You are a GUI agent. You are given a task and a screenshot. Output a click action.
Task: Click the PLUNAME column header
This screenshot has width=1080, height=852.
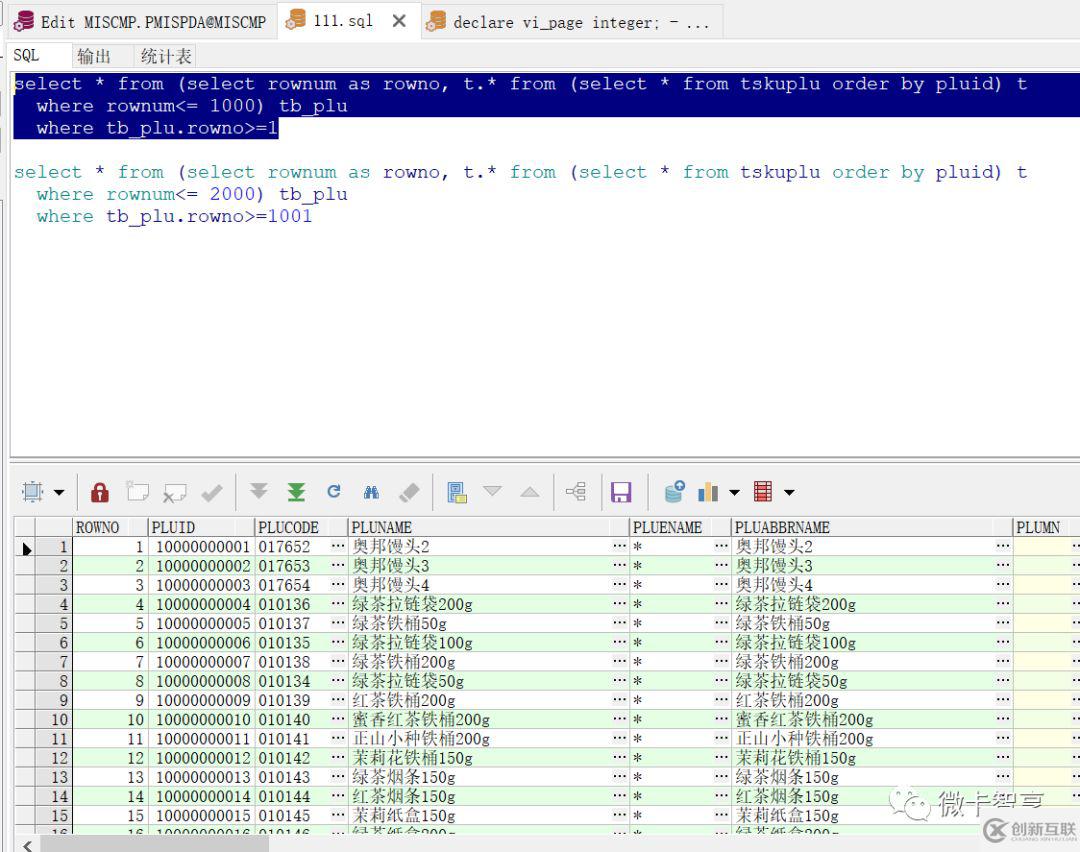[382, 527]
